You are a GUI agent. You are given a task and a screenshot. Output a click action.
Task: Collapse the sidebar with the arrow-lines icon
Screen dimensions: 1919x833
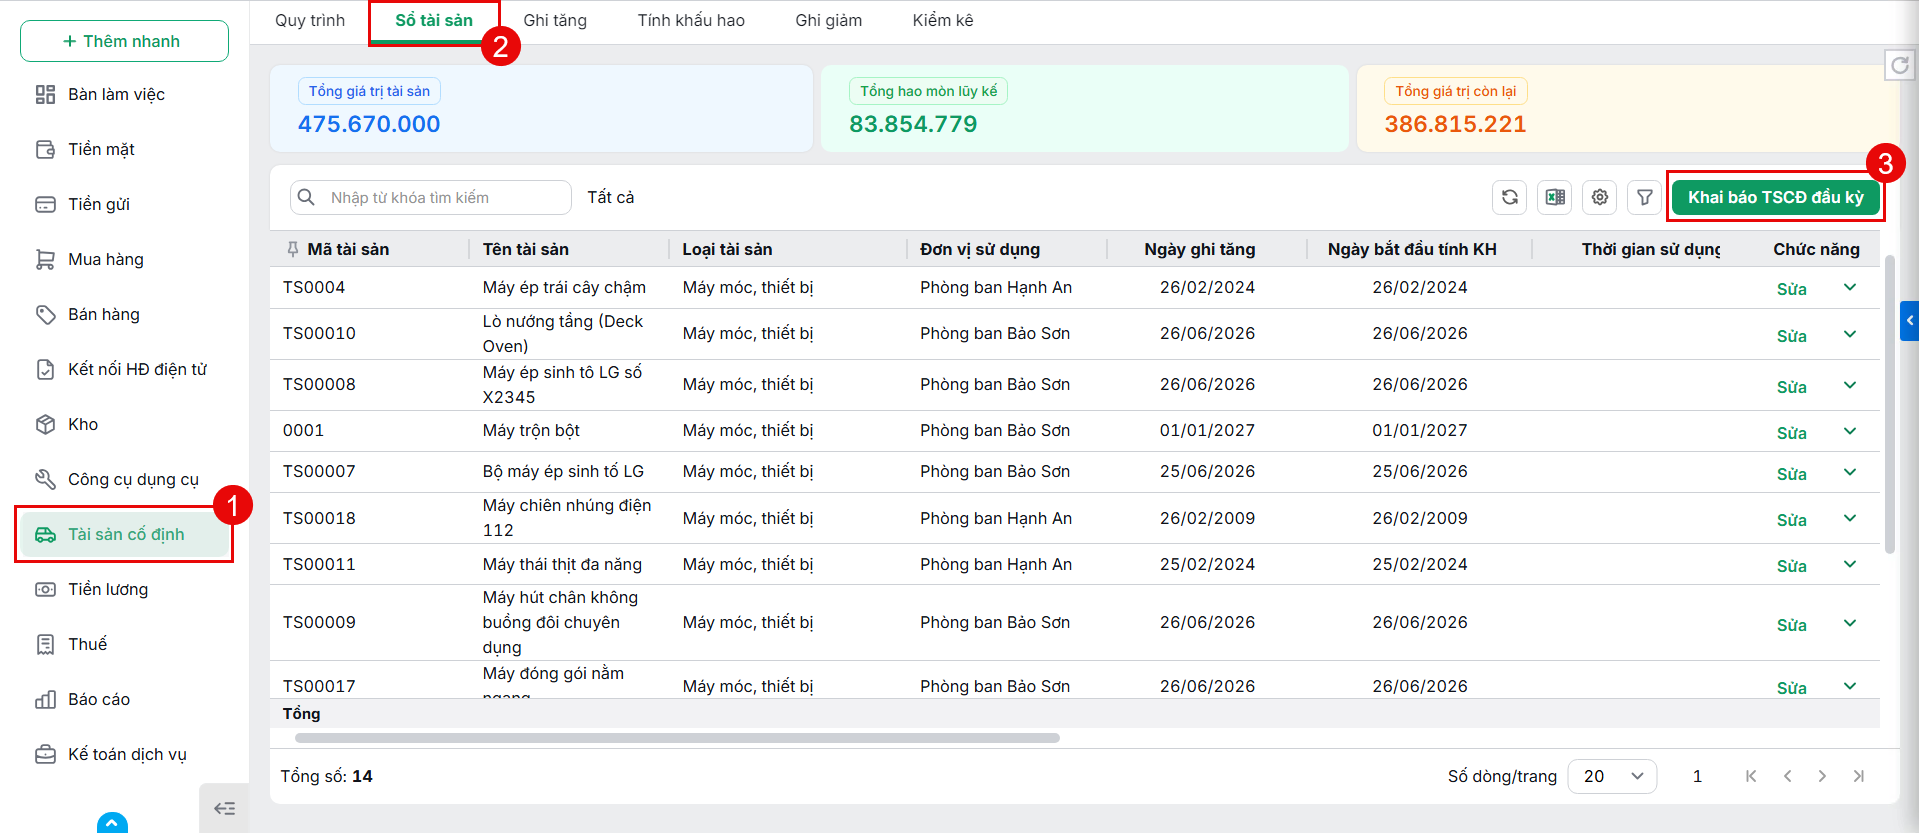pyautogui.click(x=224, y=808)
